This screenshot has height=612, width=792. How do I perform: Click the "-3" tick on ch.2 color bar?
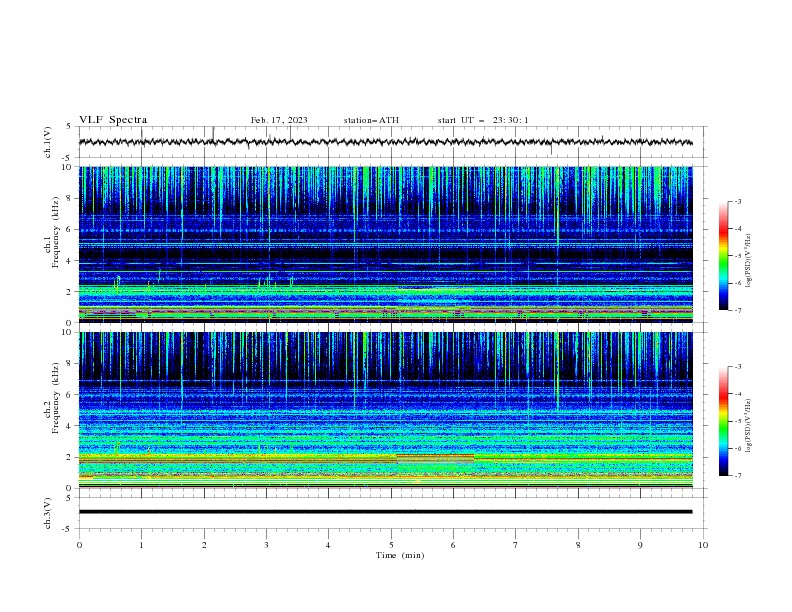(x=737, y=367)
